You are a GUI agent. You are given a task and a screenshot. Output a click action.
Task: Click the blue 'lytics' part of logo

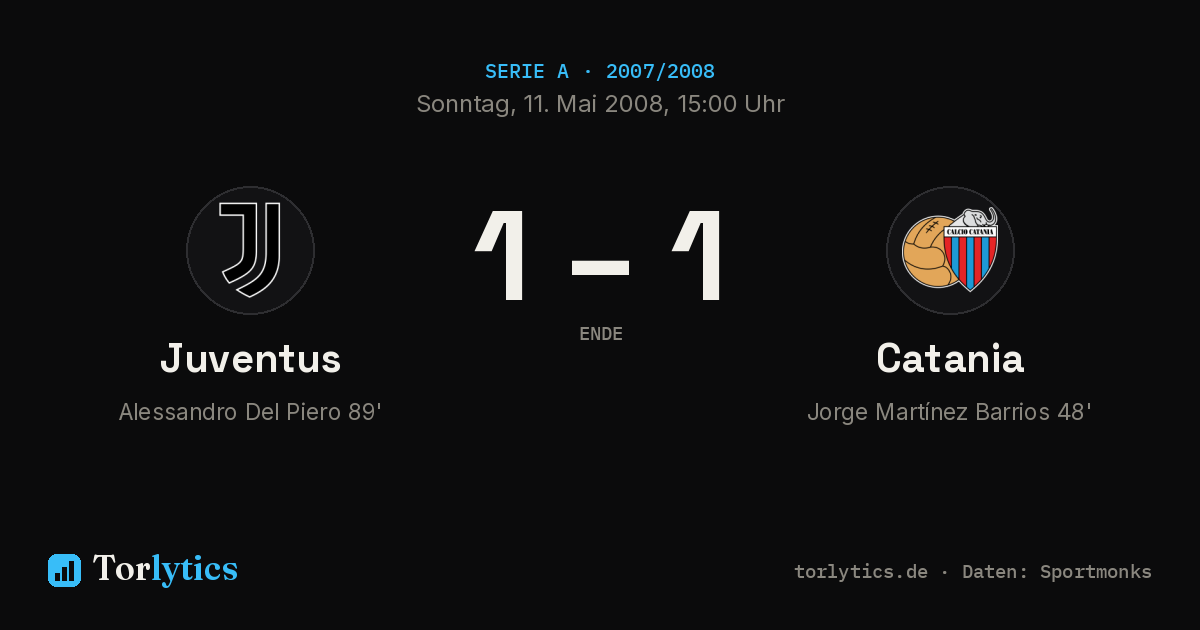[x=194, y=569]
